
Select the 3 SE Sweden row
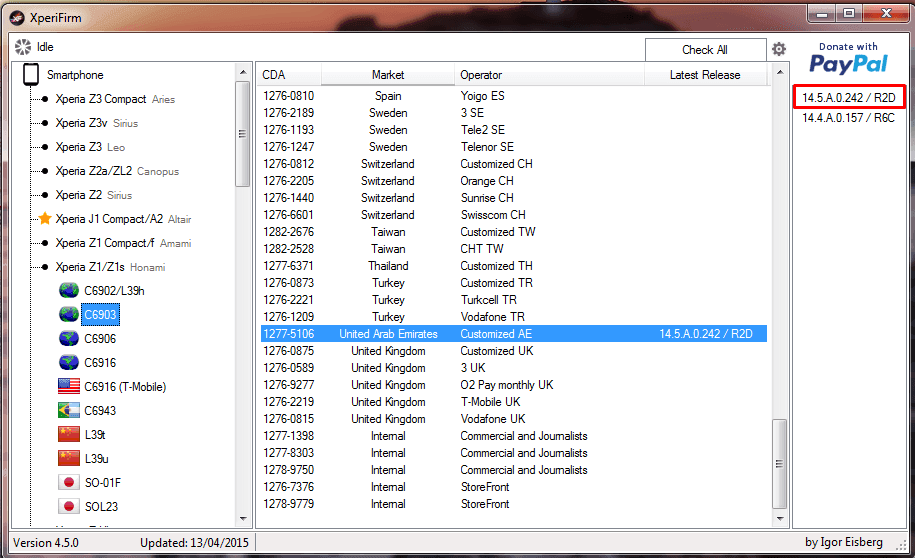514,113
